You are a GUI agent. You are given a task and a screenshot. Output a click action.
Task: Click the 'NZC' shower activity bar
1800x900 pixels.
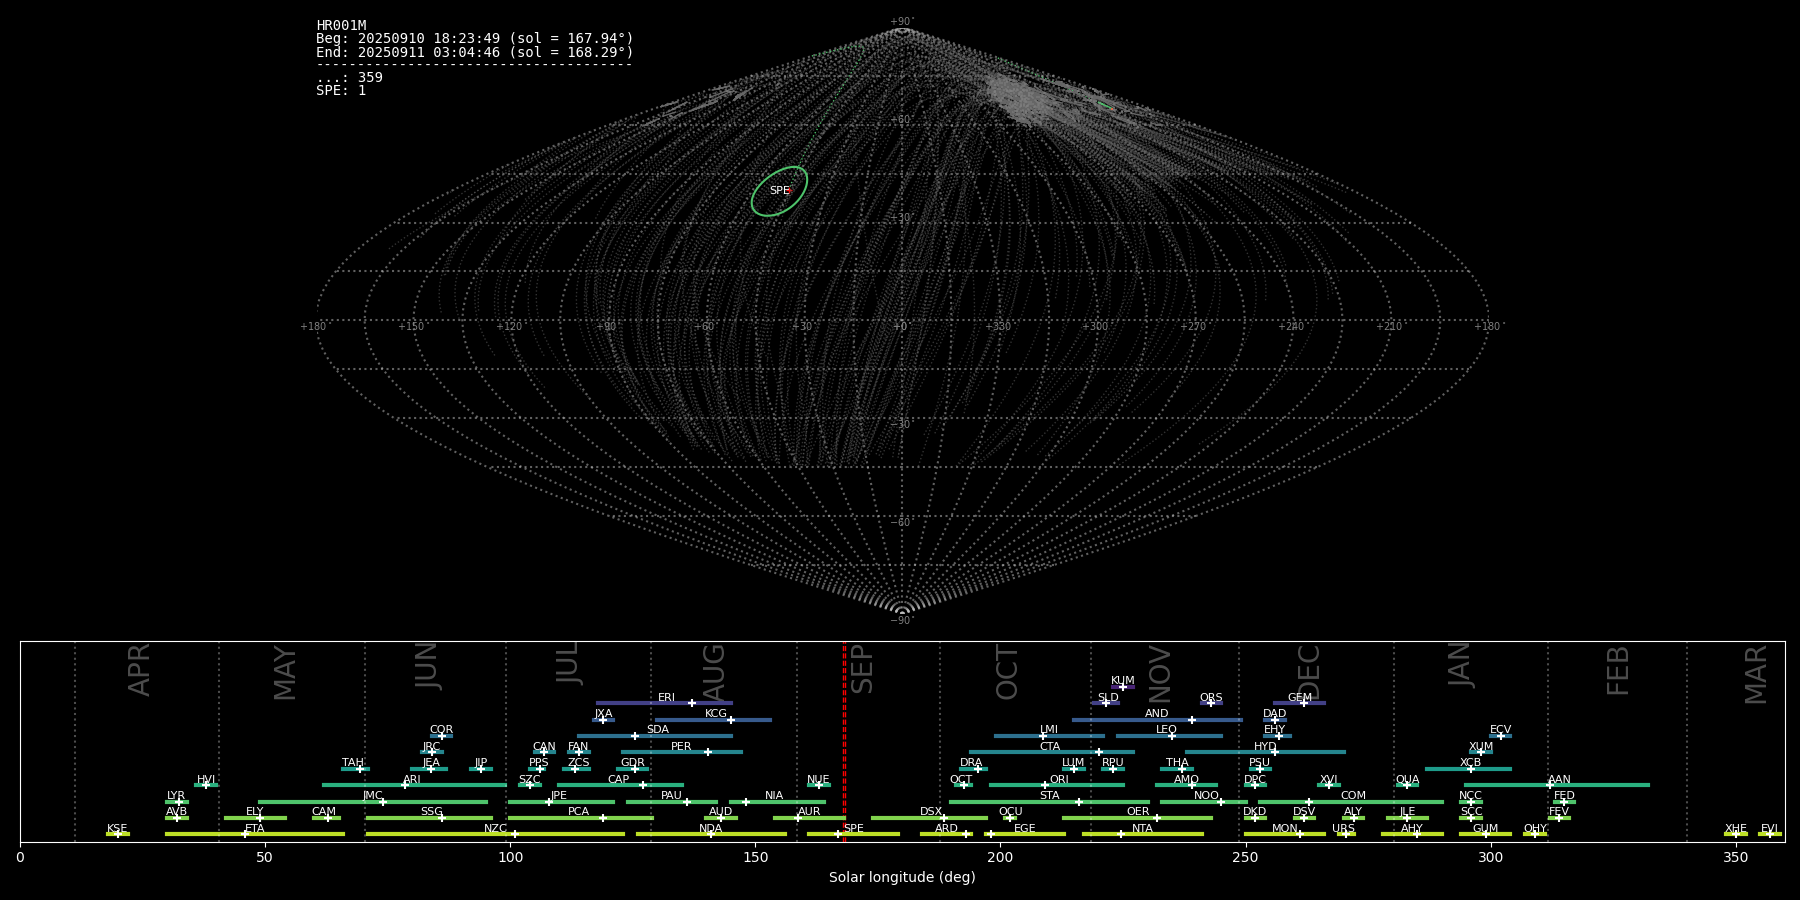495,834
